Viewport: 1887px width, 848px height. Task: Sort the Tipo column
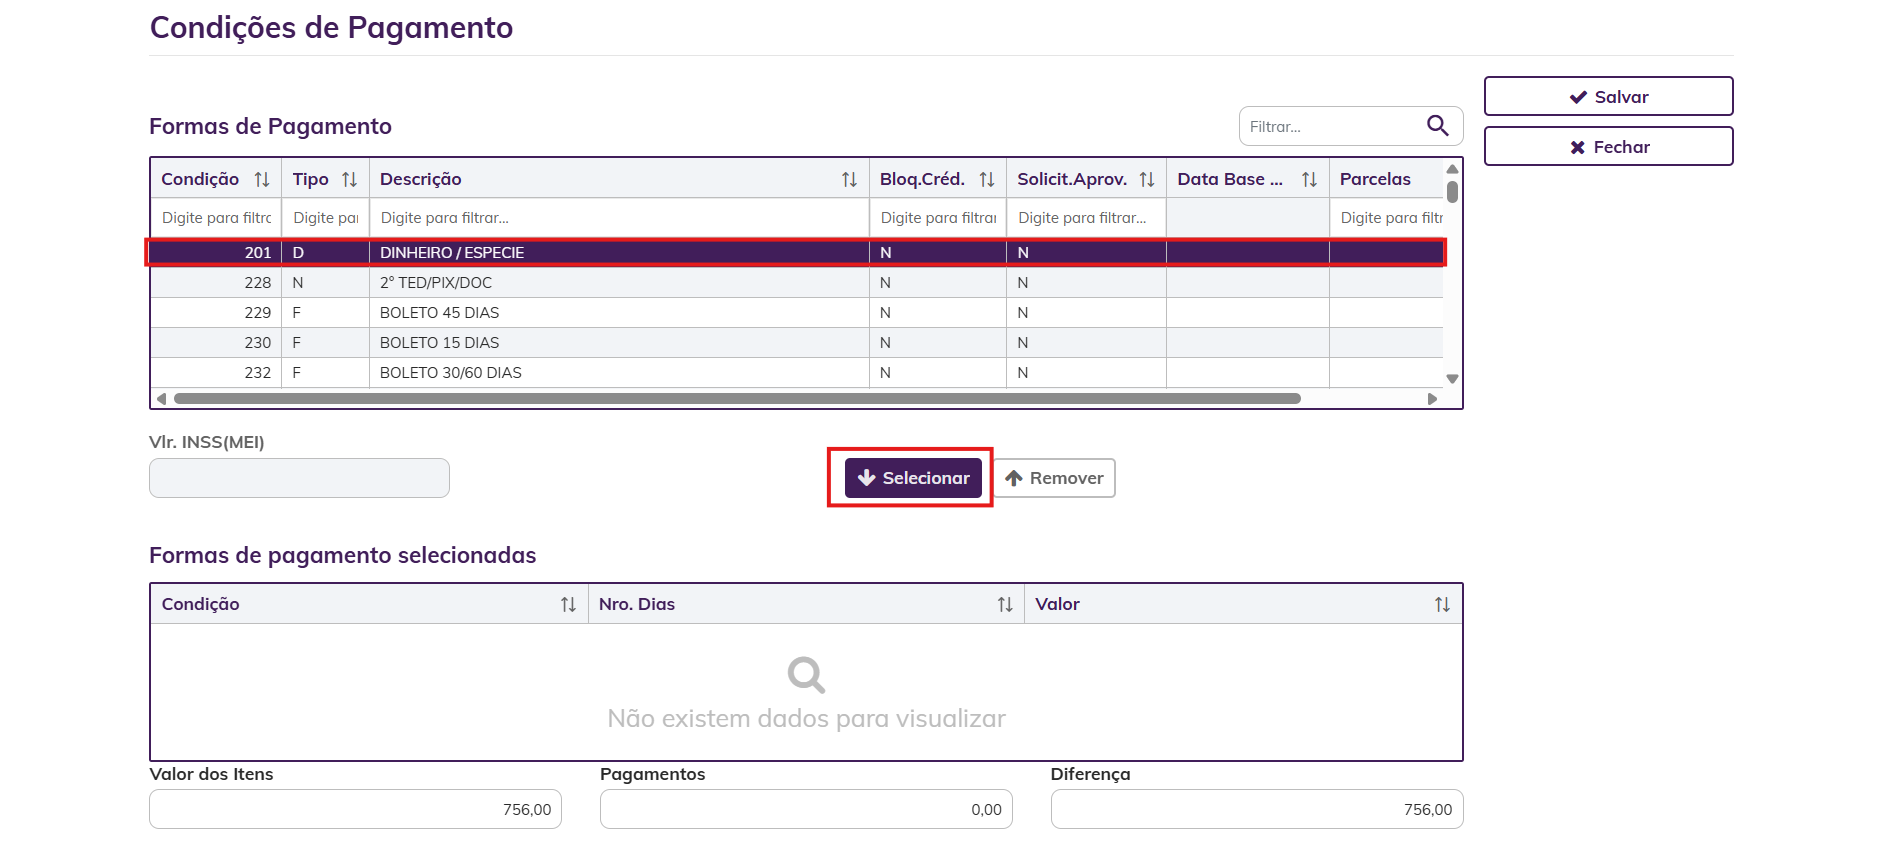[x=349, y=180]
